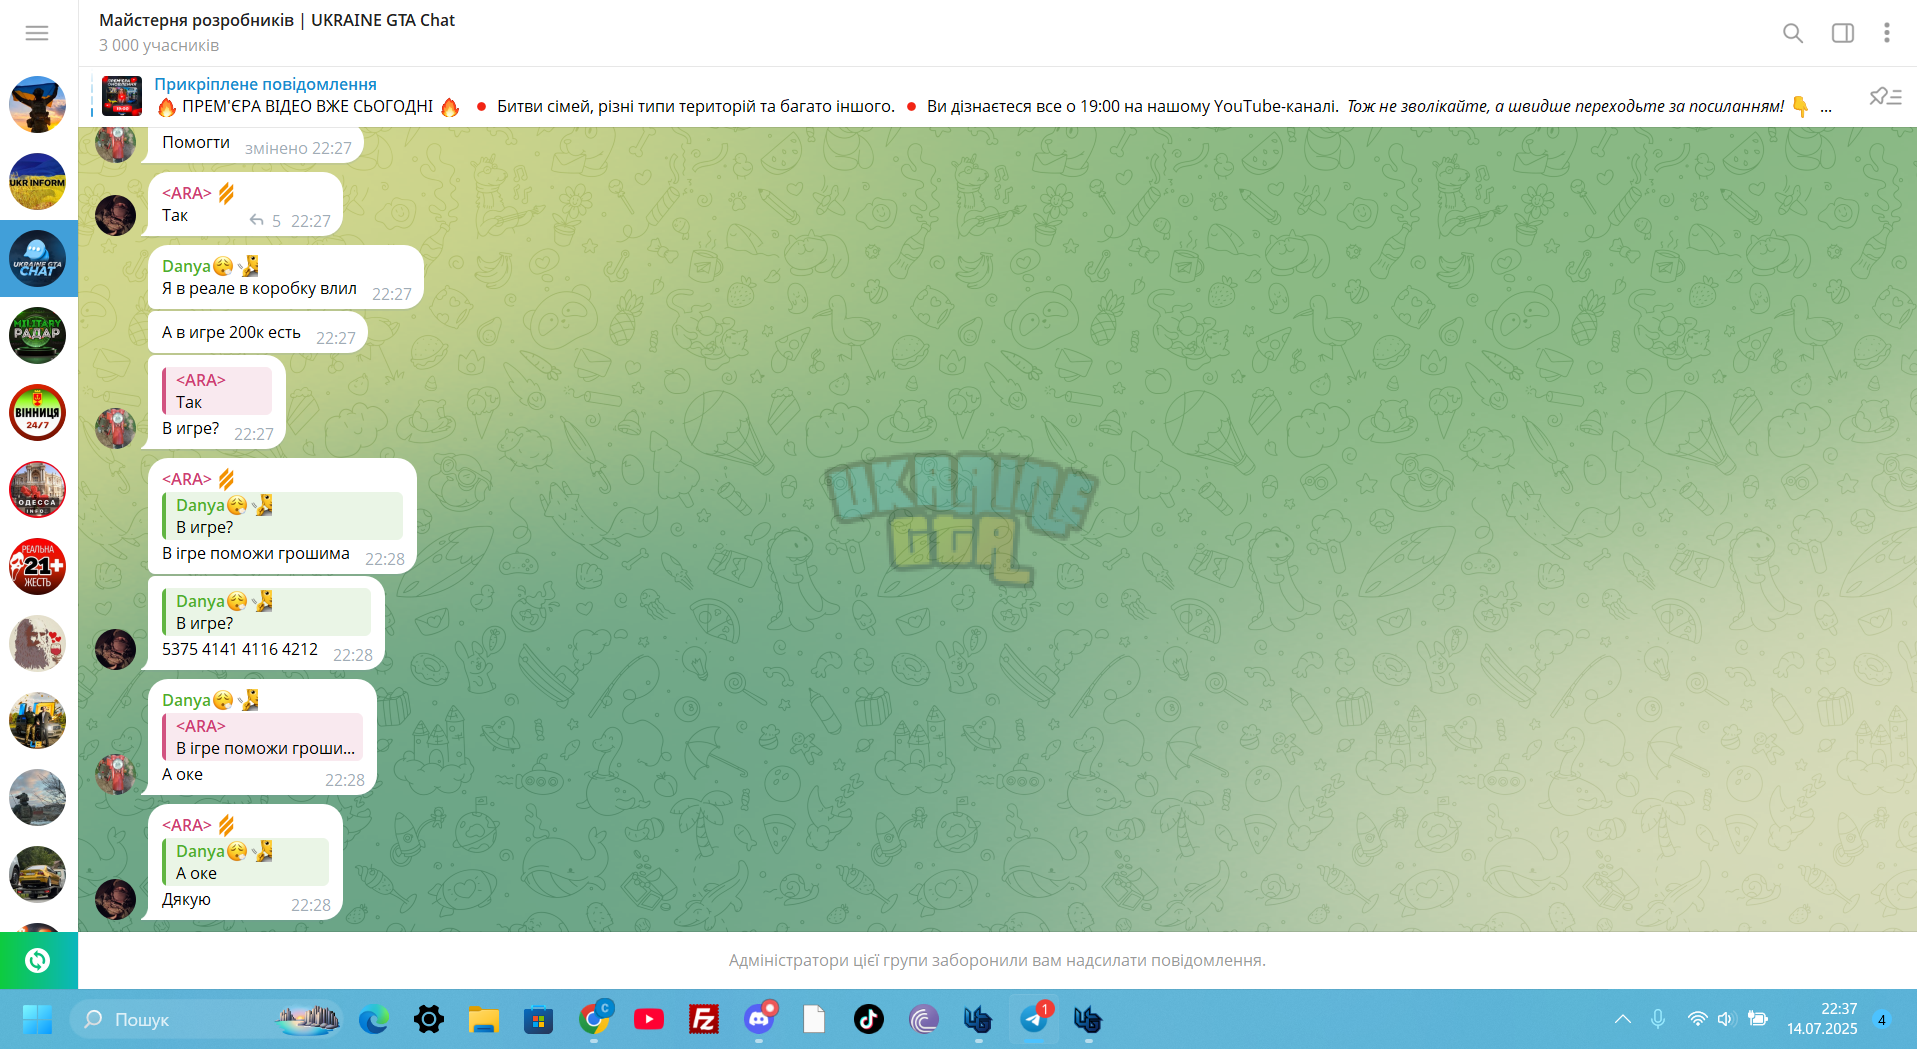Show the list of pinned messages
Viewport: 1917px width, 1049px height.
click(x=1885, y=96)
